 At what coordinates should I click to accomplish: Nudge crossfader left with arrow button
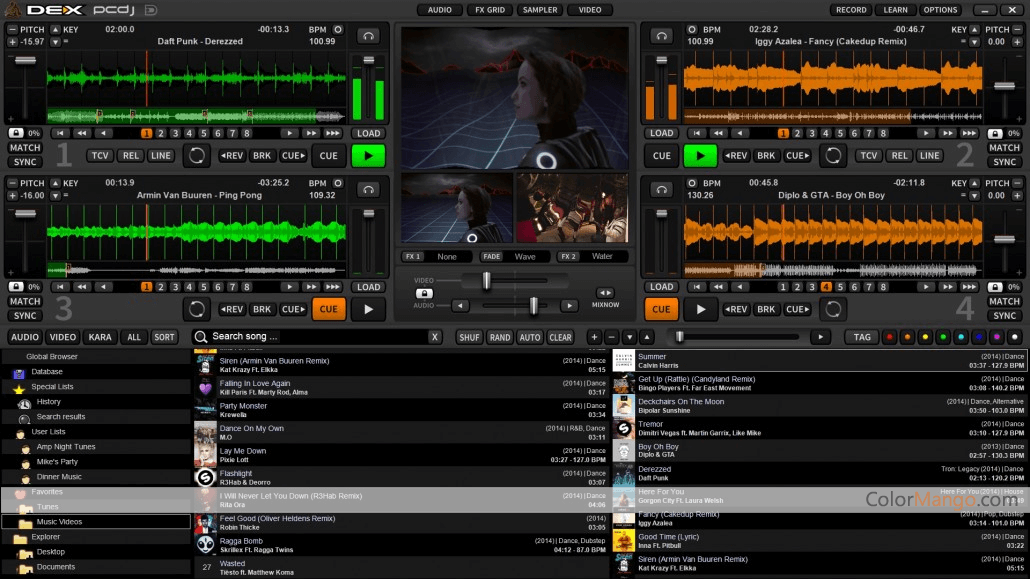coord(460,306)
